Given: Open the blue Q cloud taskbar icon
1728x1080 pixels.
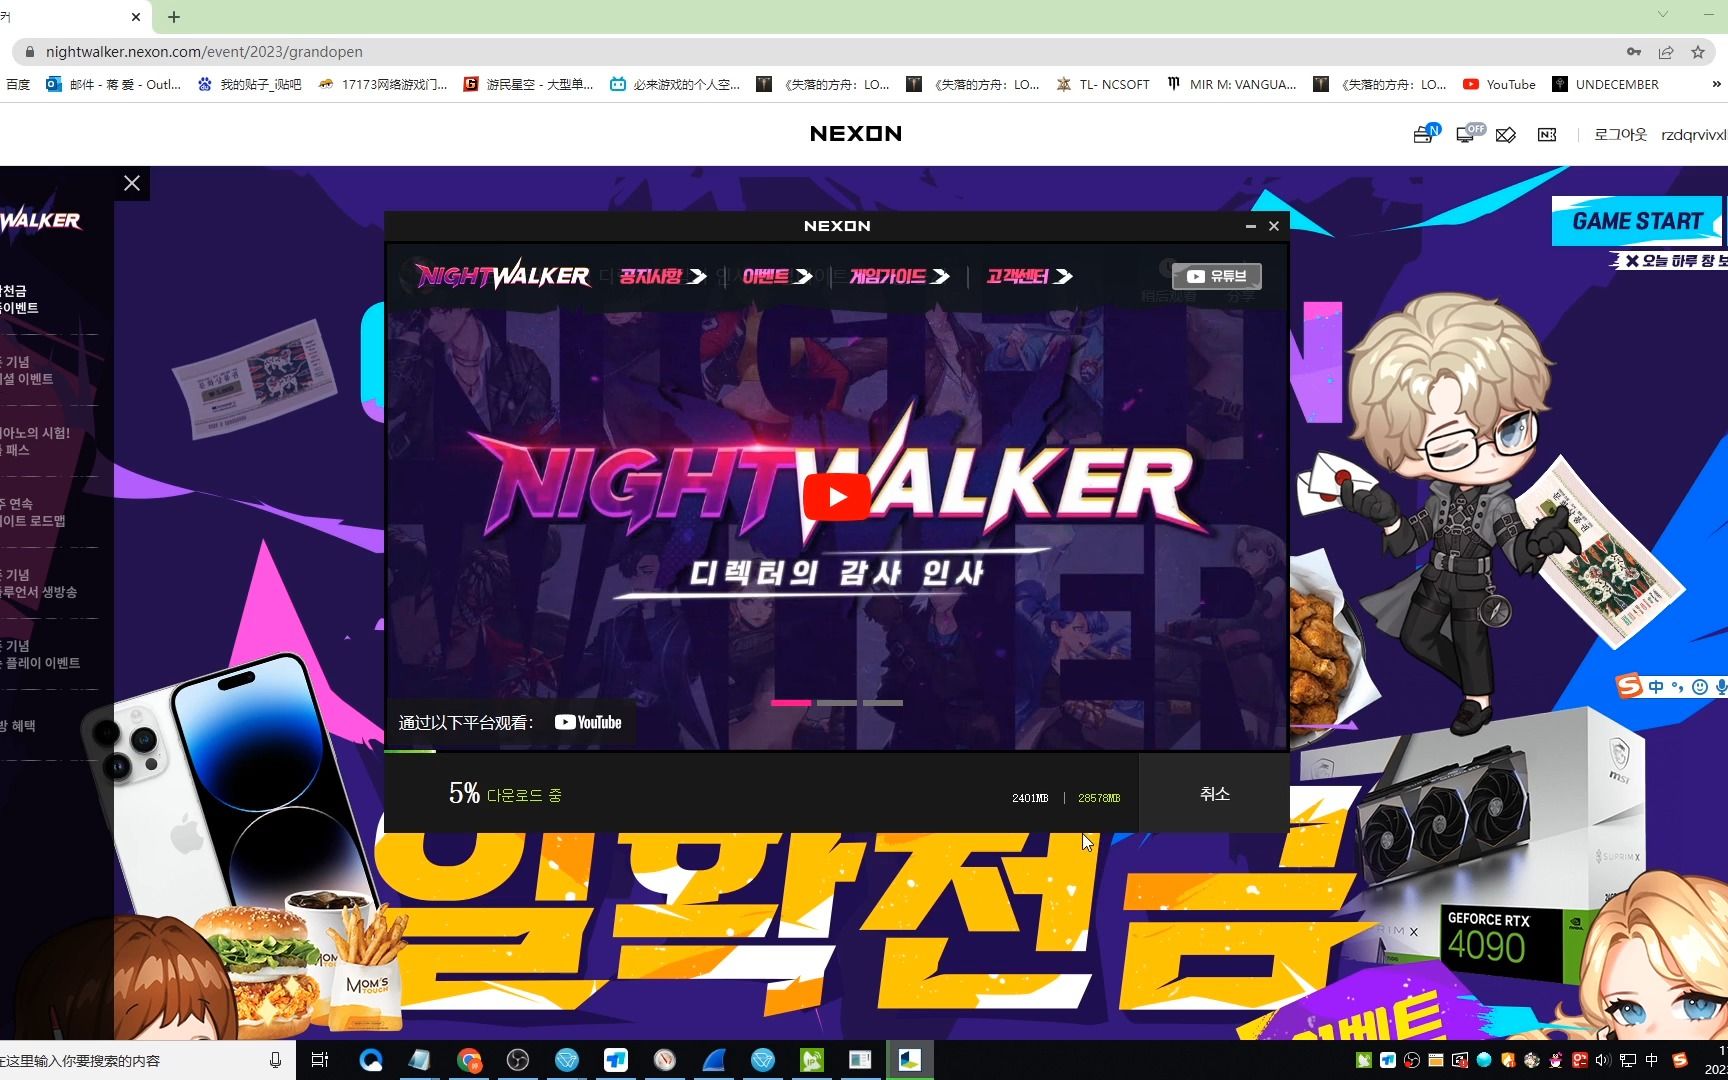Looking at the screenshot, I should [371, 1060].
